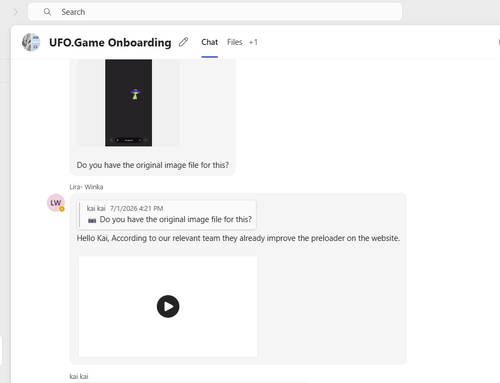Image resolution: width=500 pixels, height=383 pixels.
Task: Click the UFO.Game Onboarding title
Action: click(x=110, y=43)
